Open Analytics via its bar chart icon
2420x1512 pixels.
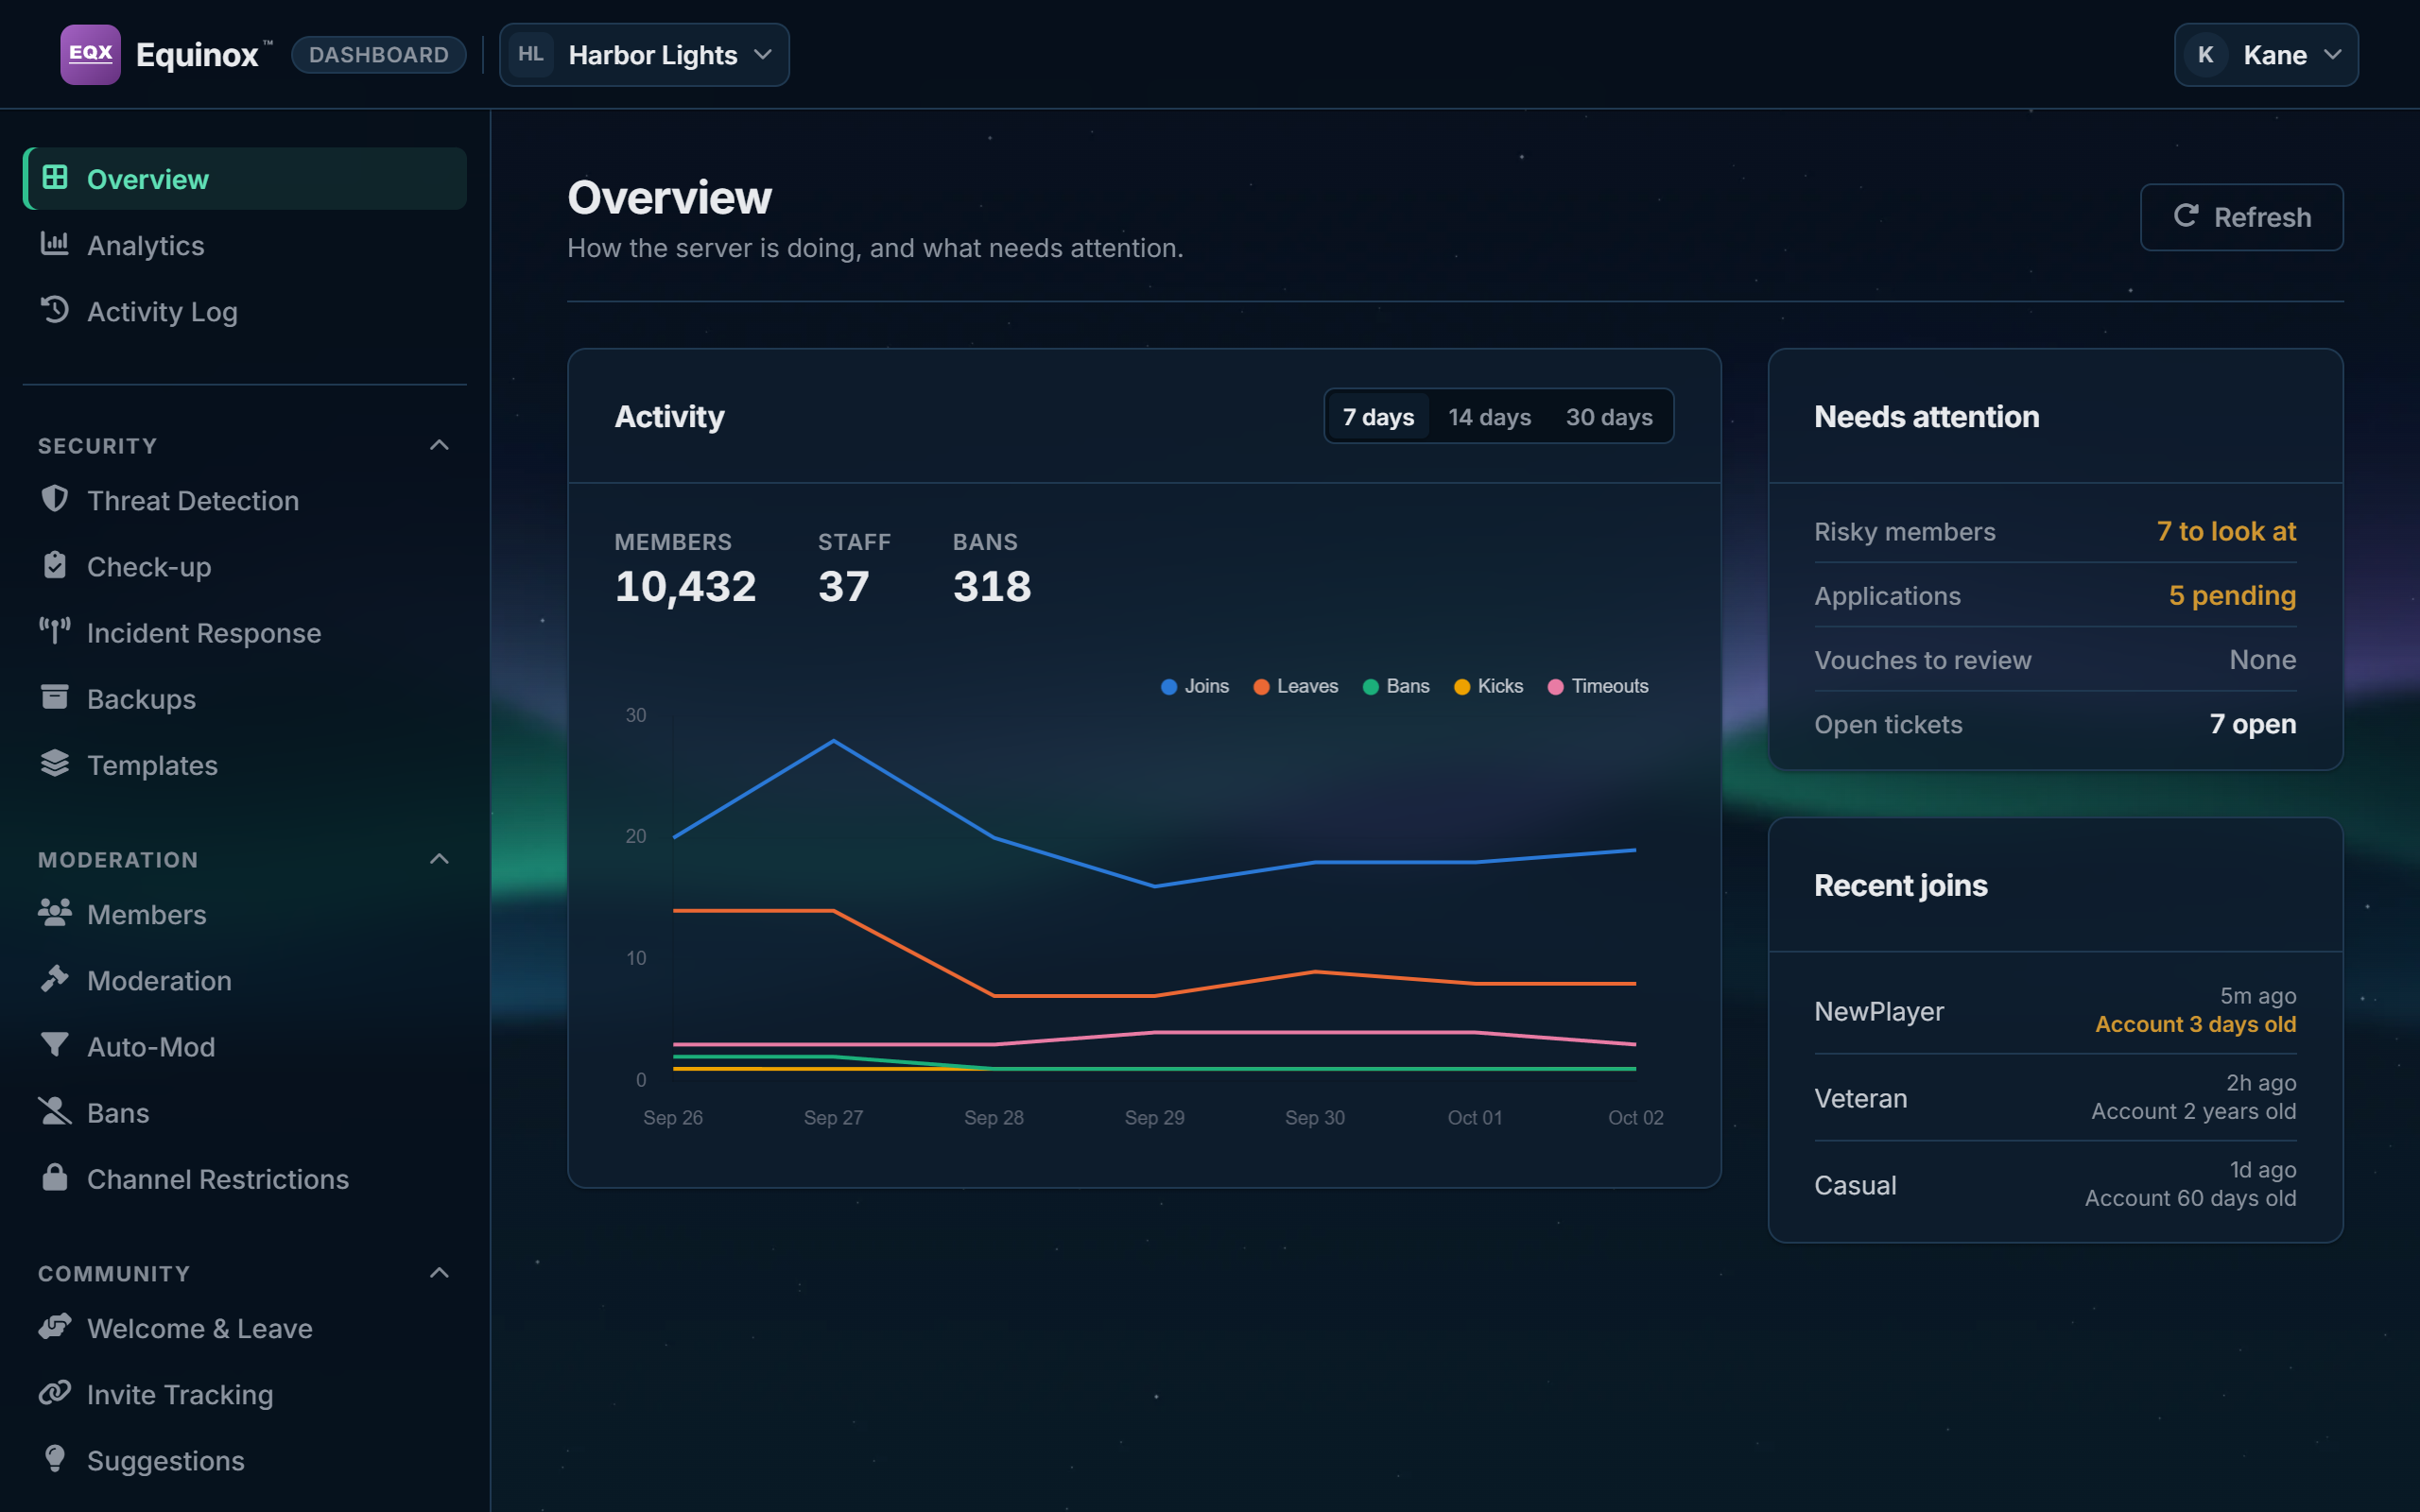(54, 244)
